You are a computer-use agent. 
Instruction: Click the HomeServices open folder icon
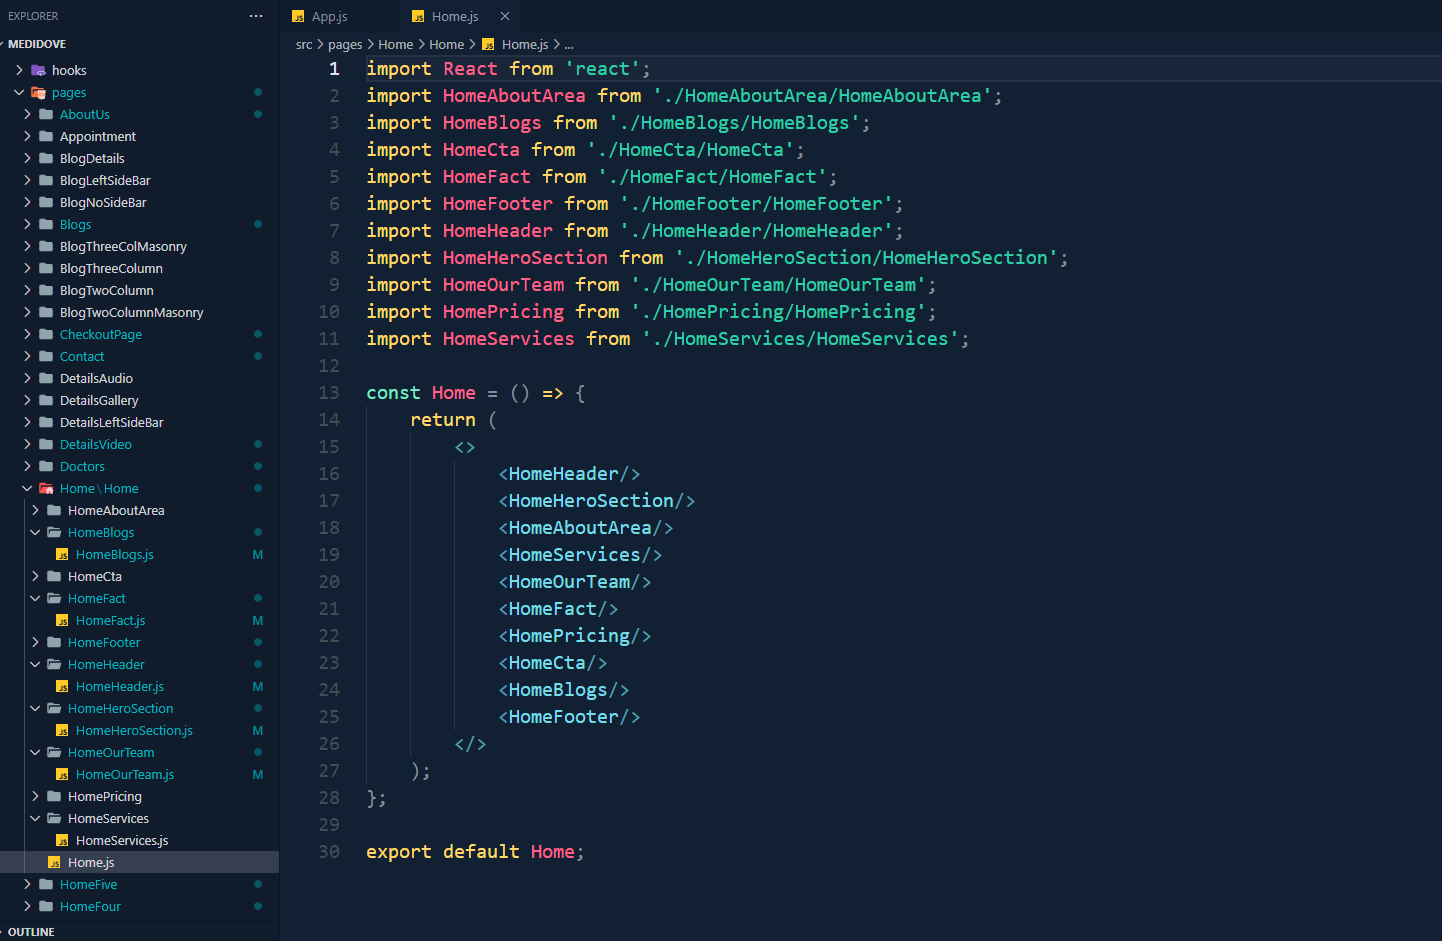[54, 818]
